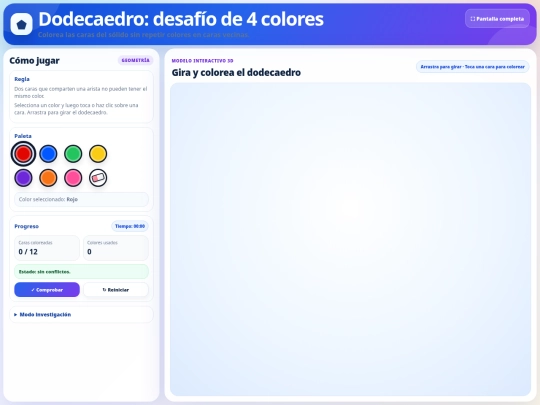Screen dimensions: 540x405
Task: Click the 3D dodecahedron canvas area
Action: (x=350, y=239)
